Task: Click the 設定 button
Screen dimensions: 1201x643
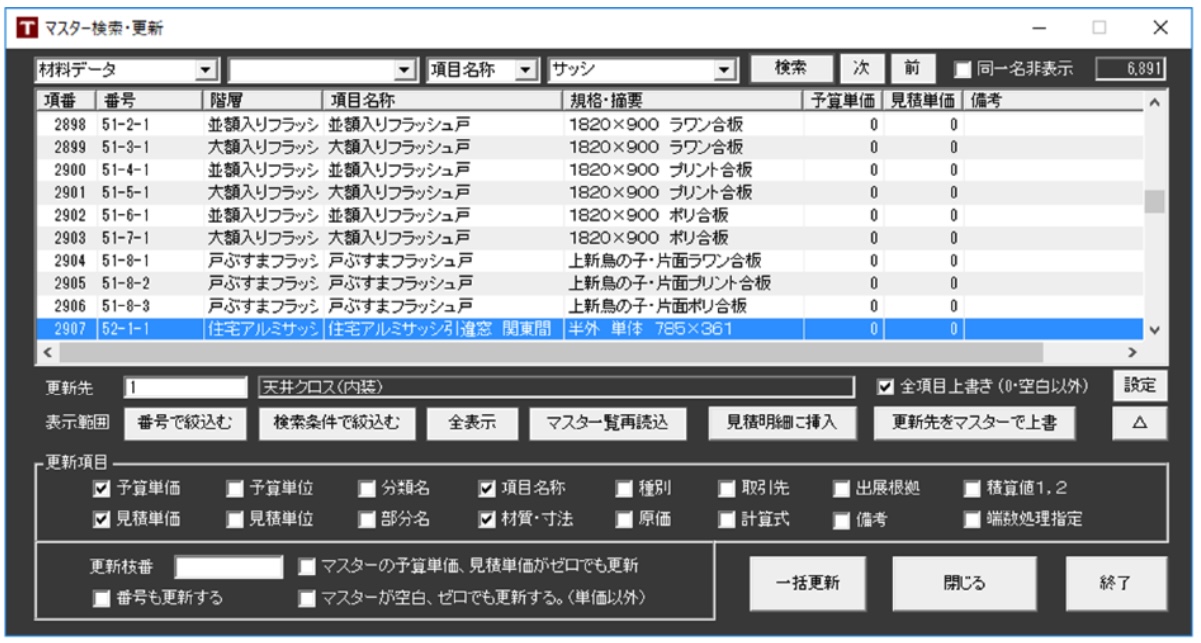Action: point(1139,384)
